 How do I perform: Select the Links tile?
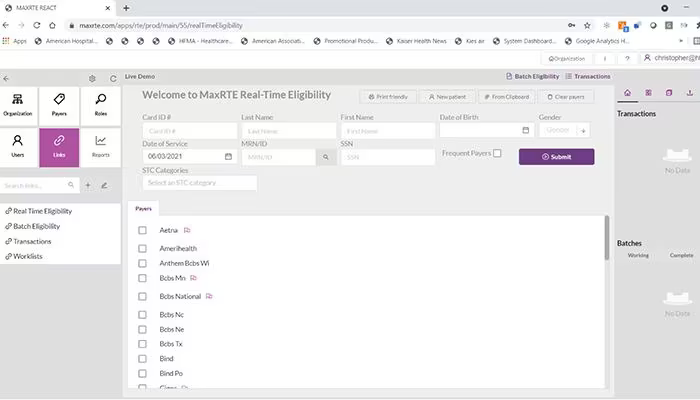click(59, 147)
